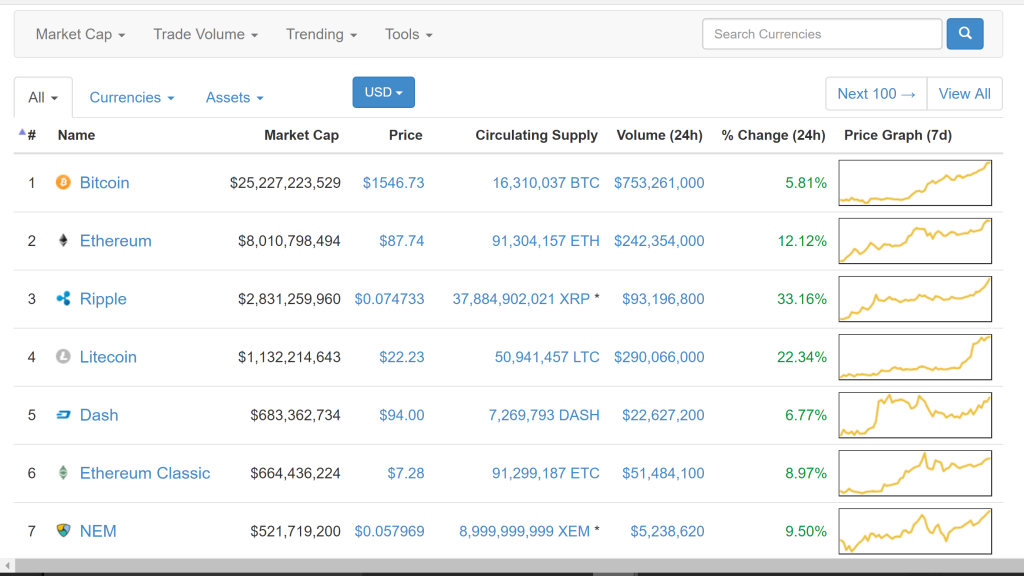Click the magnifier search button
The width and height of the screenshot is (1024, 576).
(965, 34)
